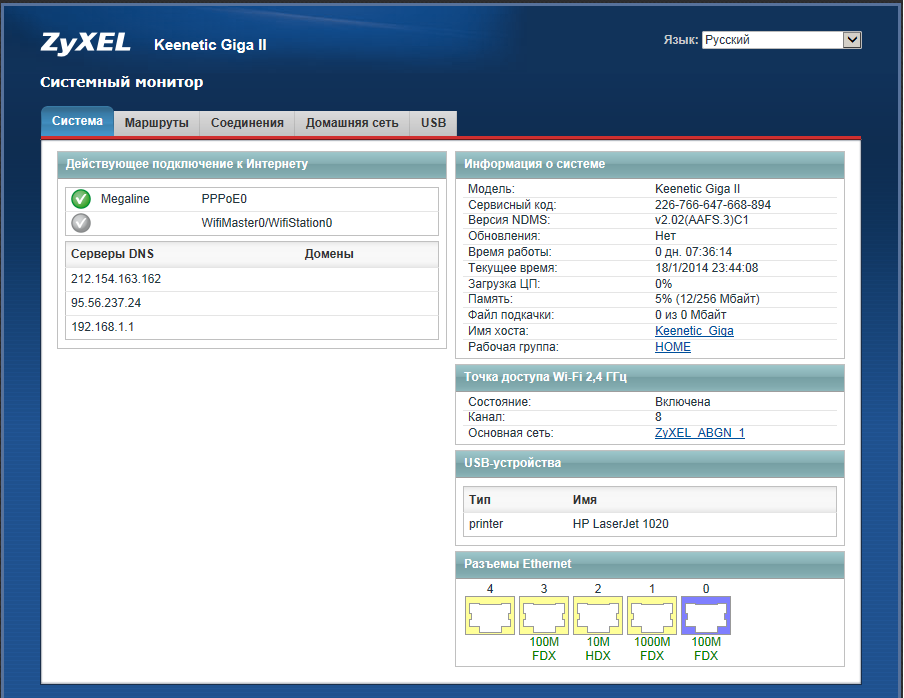Switch to the Система tab
Screen dimensions: 904x698
click(x=77, y=121)
